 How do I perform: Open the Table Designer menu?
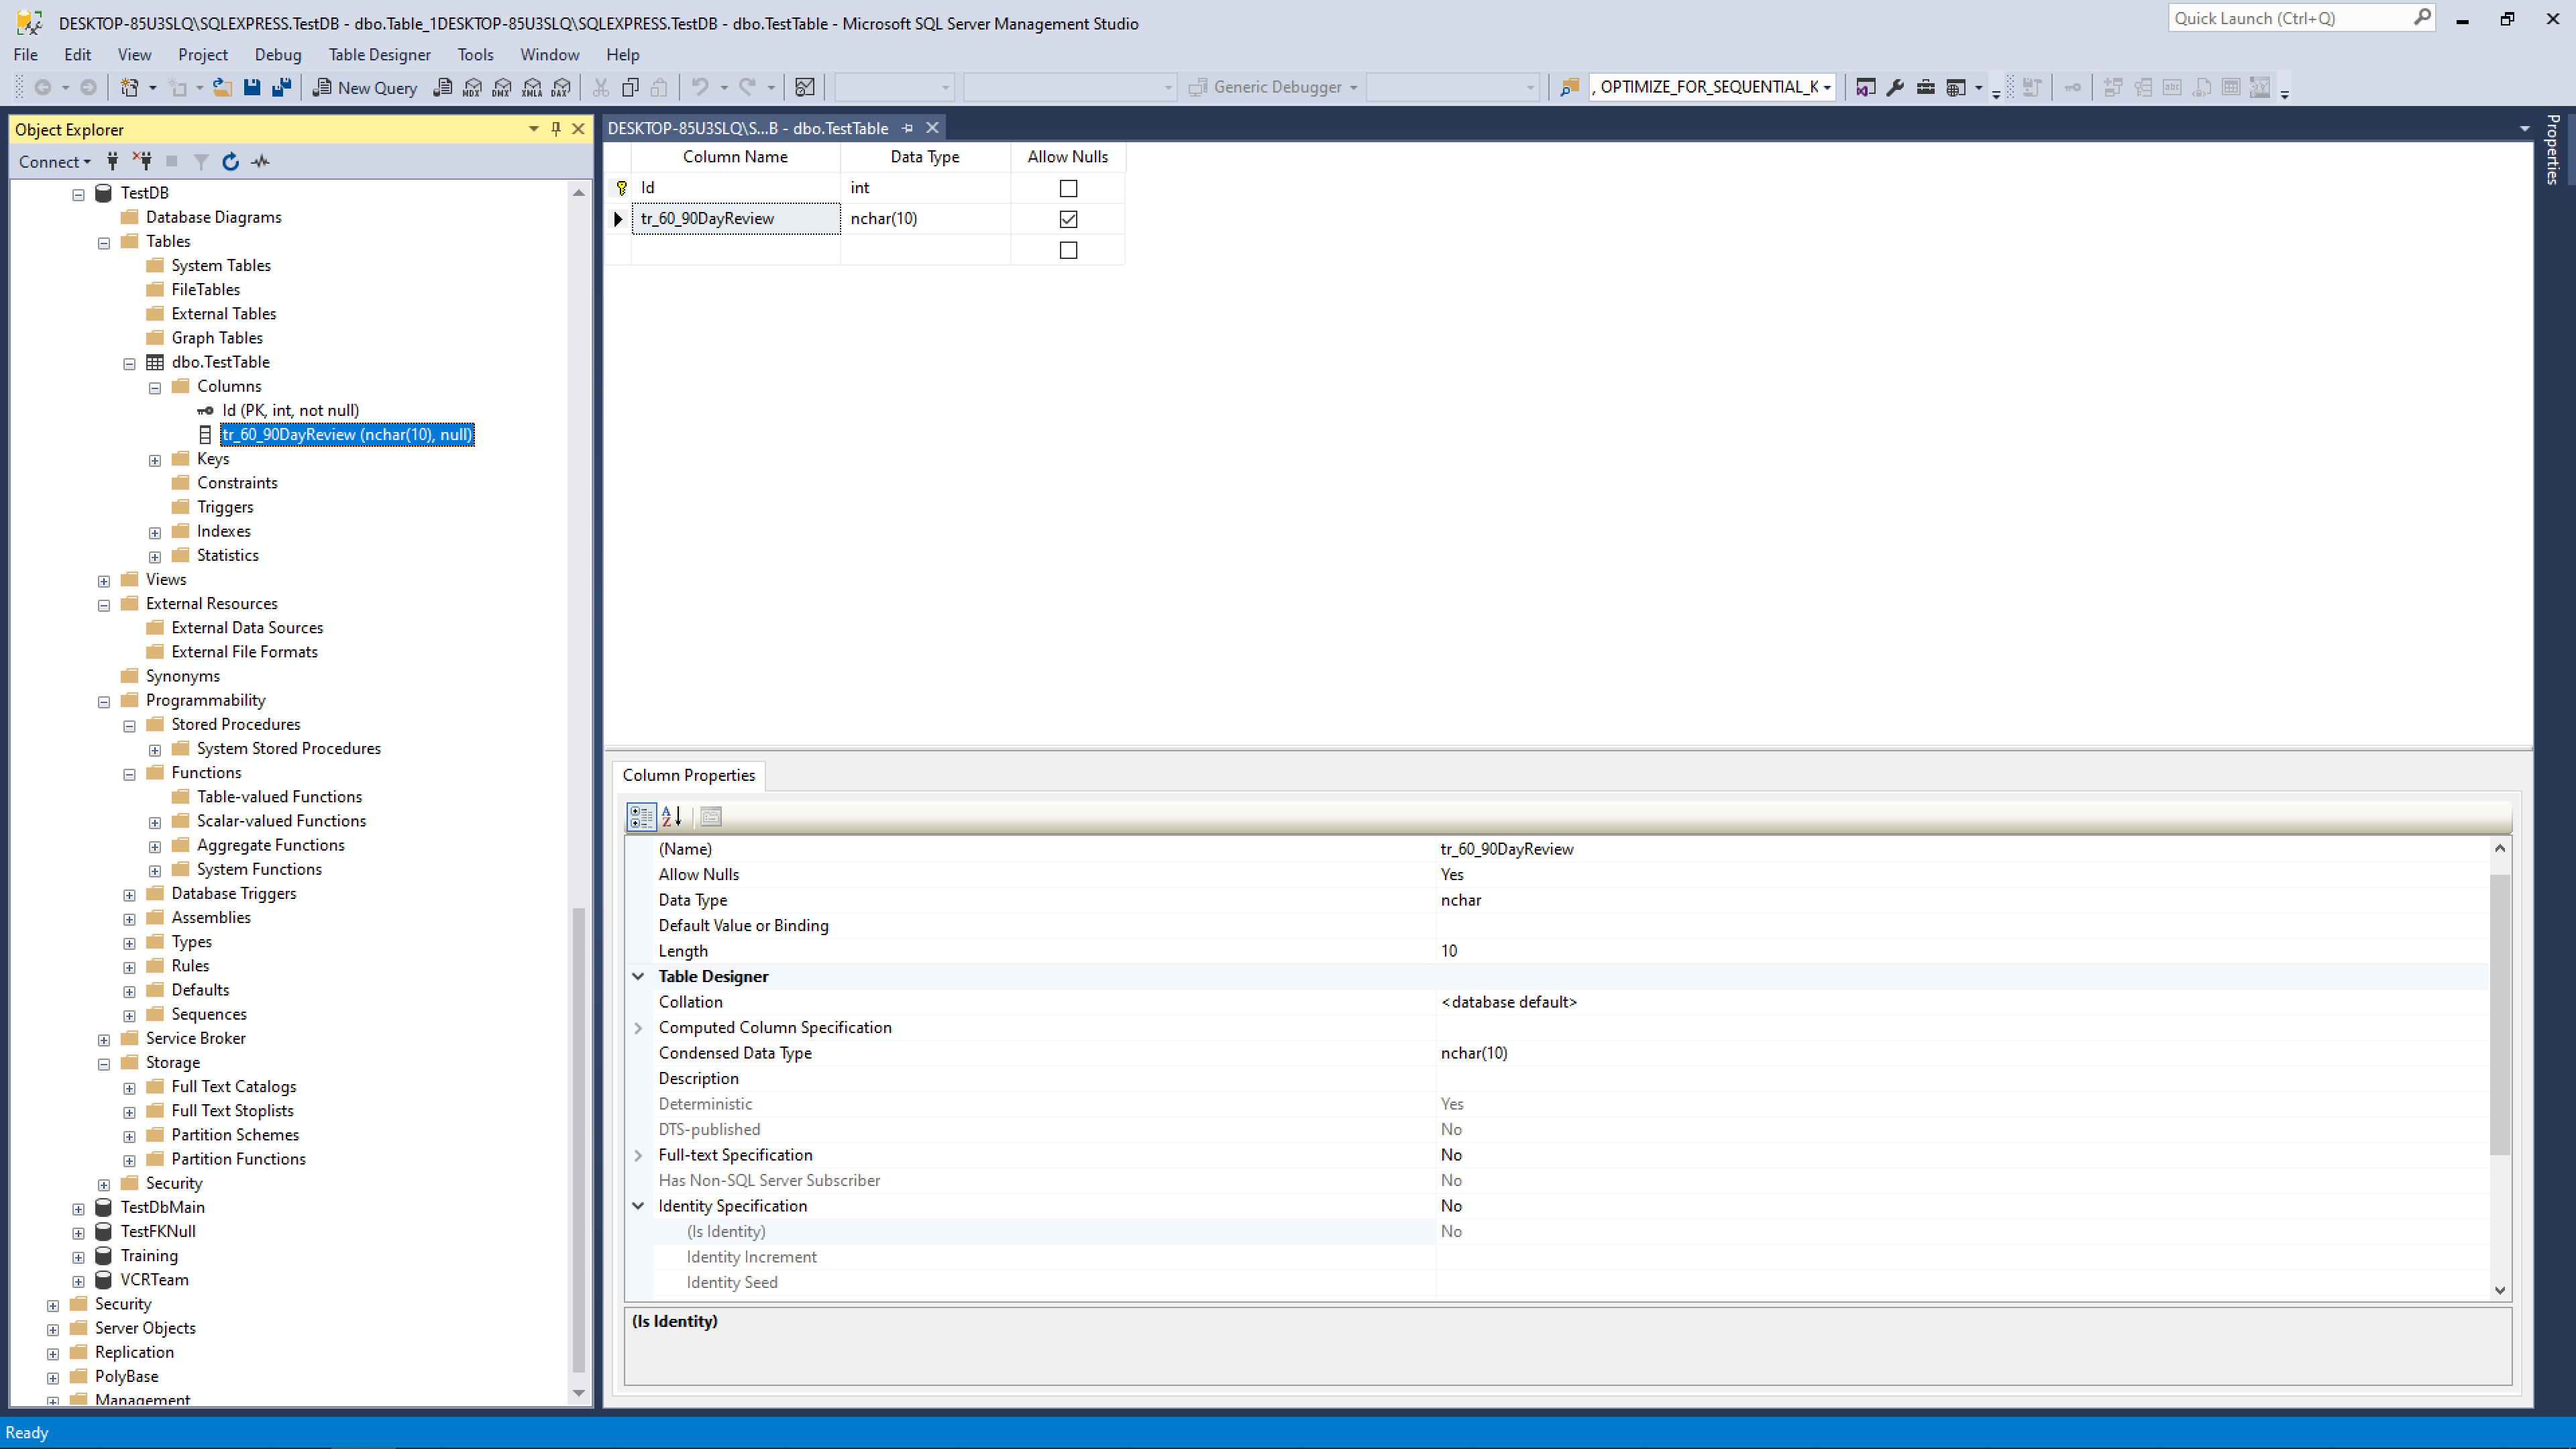coord(379,54)
